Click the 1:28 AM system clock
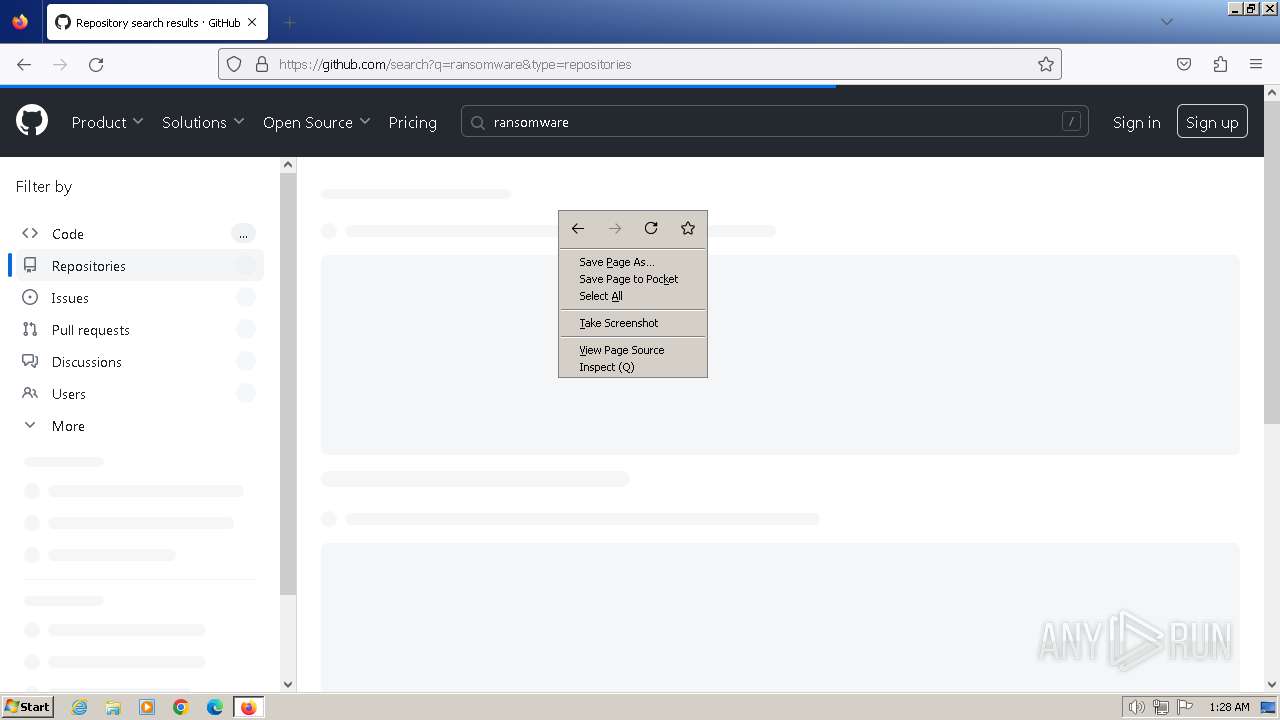This screenshot has height=720, width=1280. [x=1229, y=707]
